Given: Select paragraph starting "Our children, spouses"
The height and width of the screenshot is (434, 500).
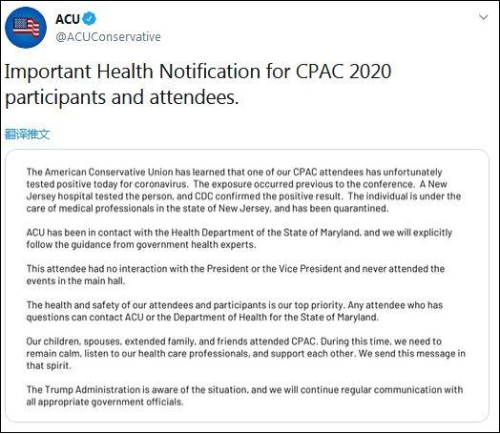Looking at the screenshot, I should pyautogui.click(x=246, y=353).
